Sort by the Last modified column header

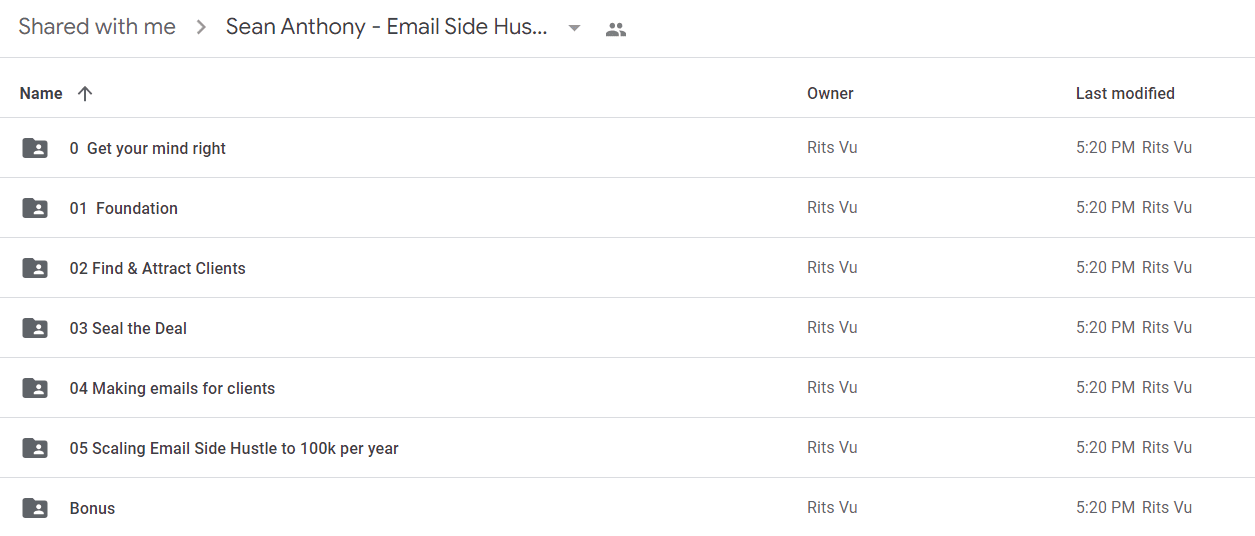pos(1125,93)
